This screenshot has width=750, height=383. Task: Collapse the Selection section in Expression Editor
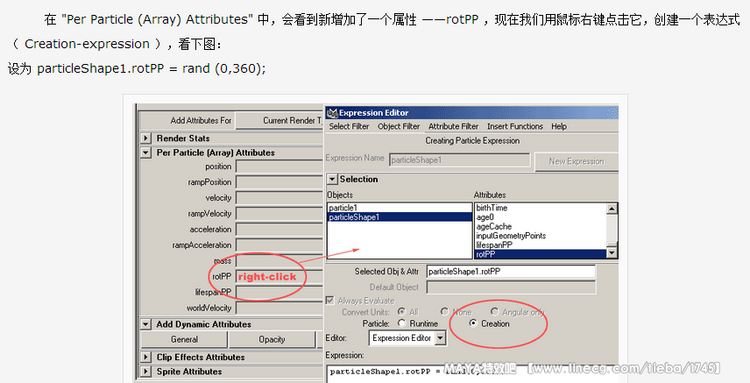coord(332,179)
